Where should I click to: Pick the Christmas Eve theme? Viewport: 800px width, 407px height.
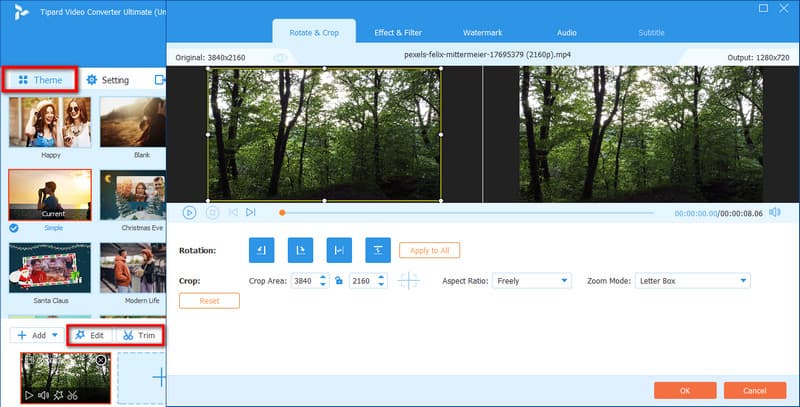tap(133, 195)
